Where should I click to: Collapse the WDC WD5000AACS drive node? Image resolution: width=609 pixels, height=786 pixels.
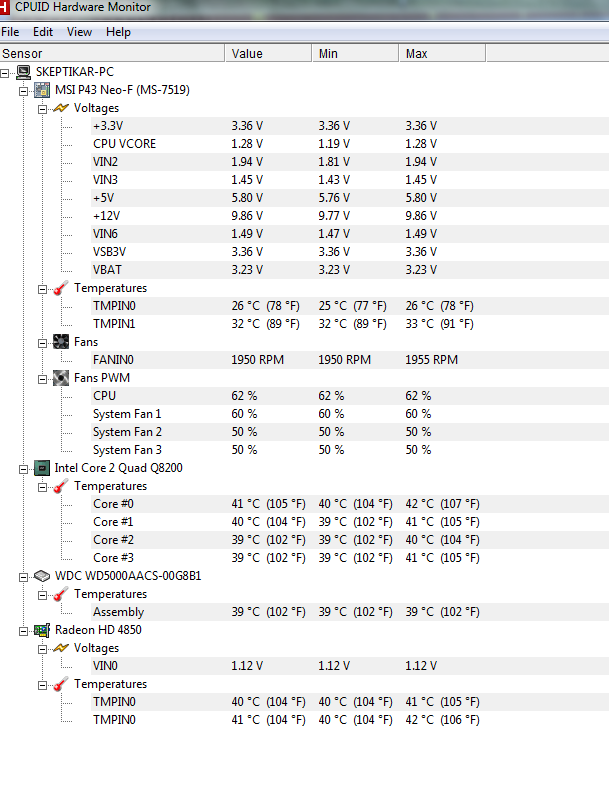[24, 577]
